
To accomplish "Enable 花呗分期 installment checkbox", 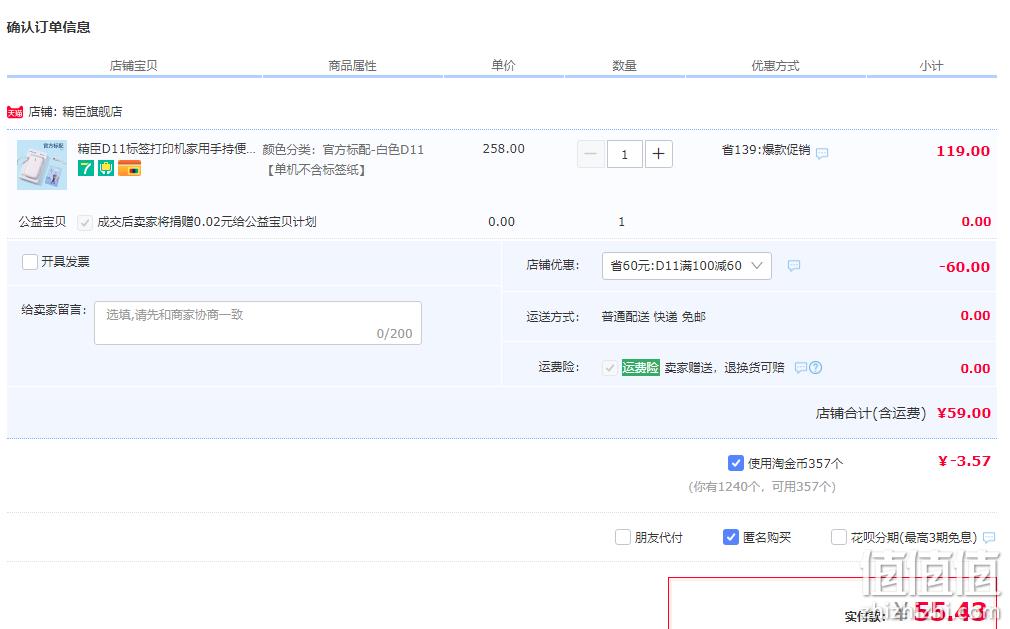I will (839, 537).
